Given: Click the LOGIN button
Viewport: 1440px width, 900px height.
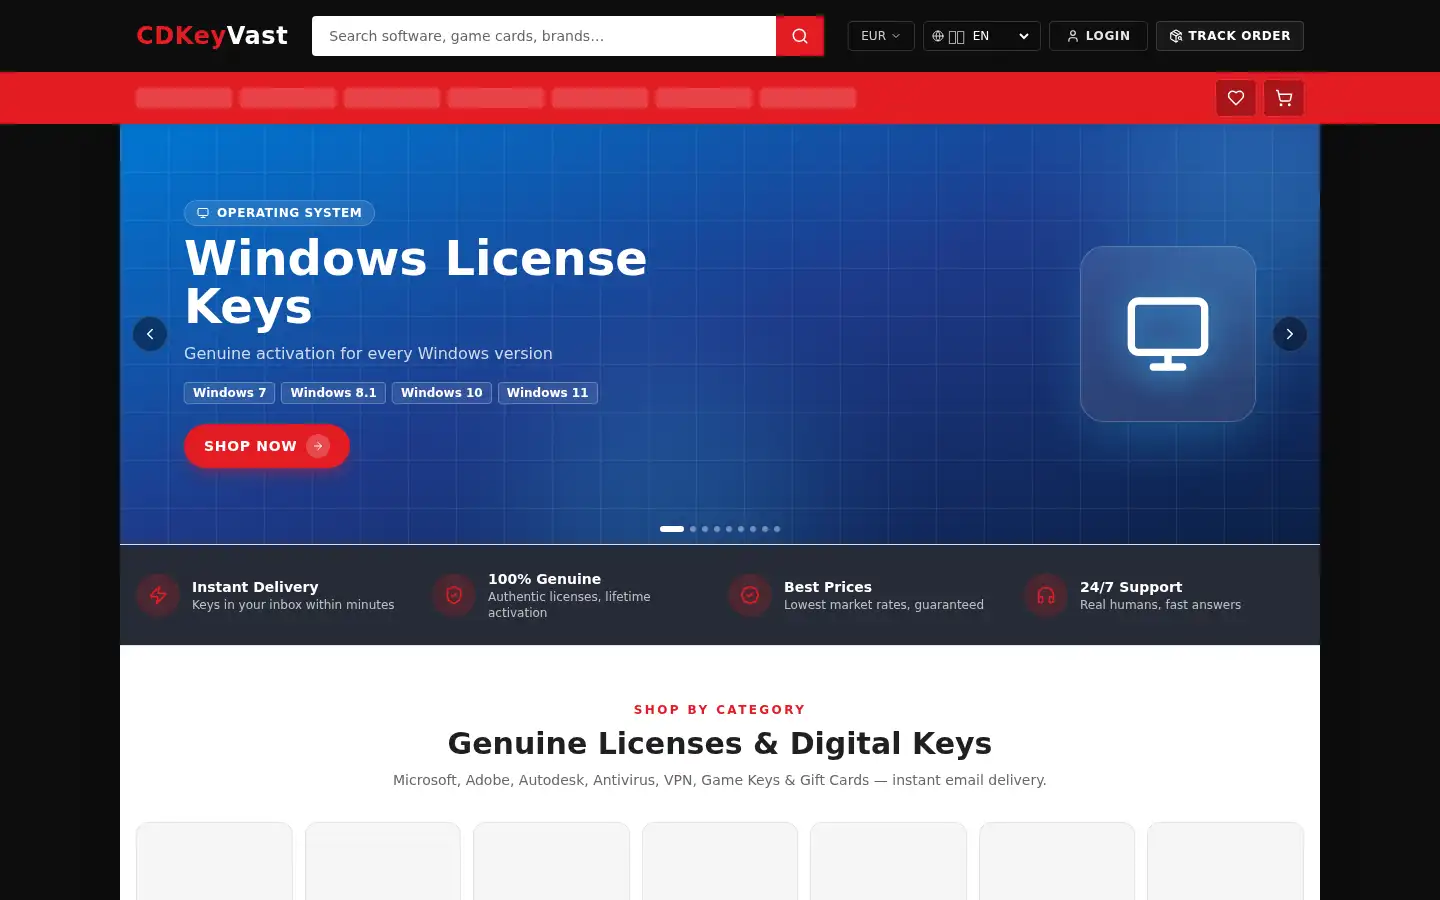Looking at the screenshot, I should point(1098,36).
